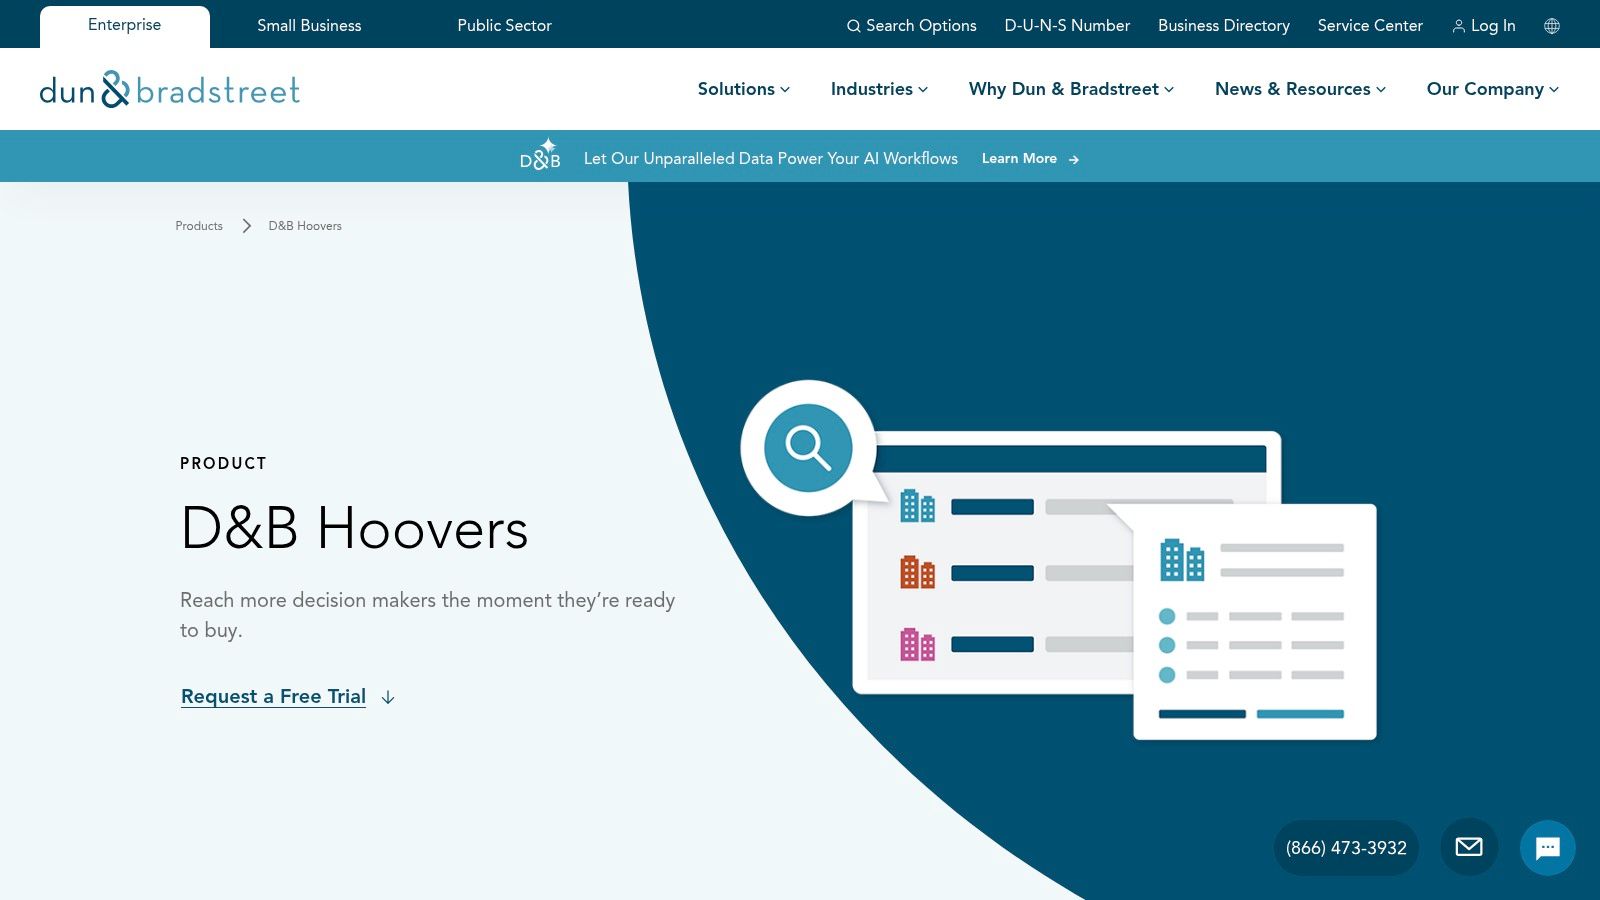This screenshot has width=1600, height=900.
Task: Open the email envelope contact icon
Action: [x=1468, y=847]
